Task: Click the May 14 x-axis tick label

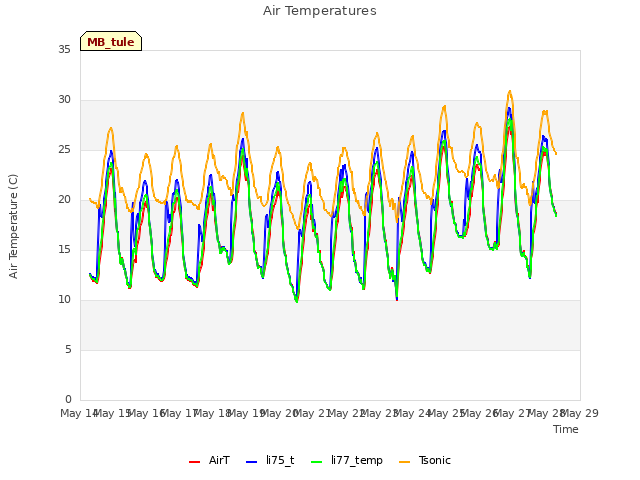Action: click(x=79, y=413)
